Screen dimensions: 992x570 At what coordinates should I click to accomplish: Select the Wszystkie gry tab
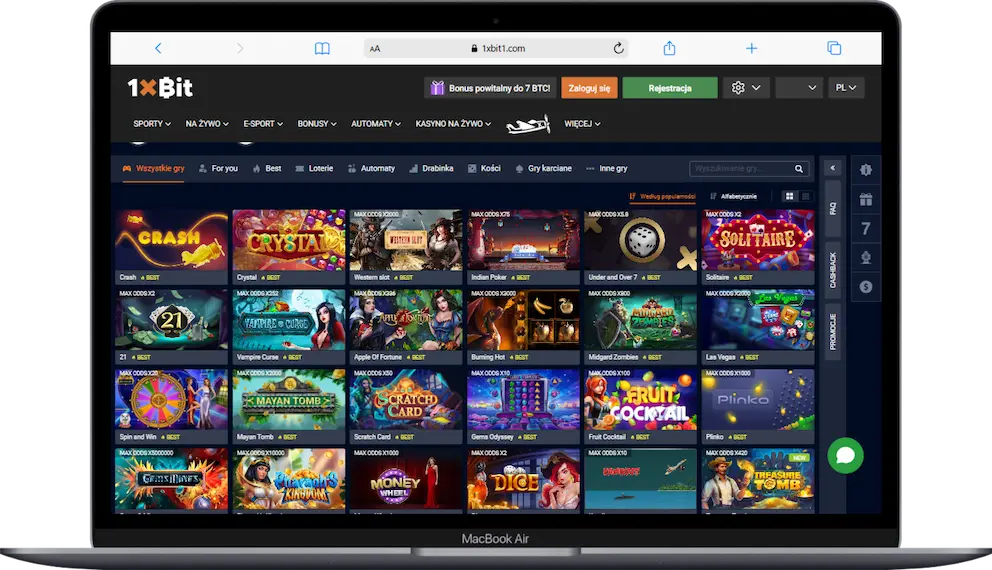(153, 168)
